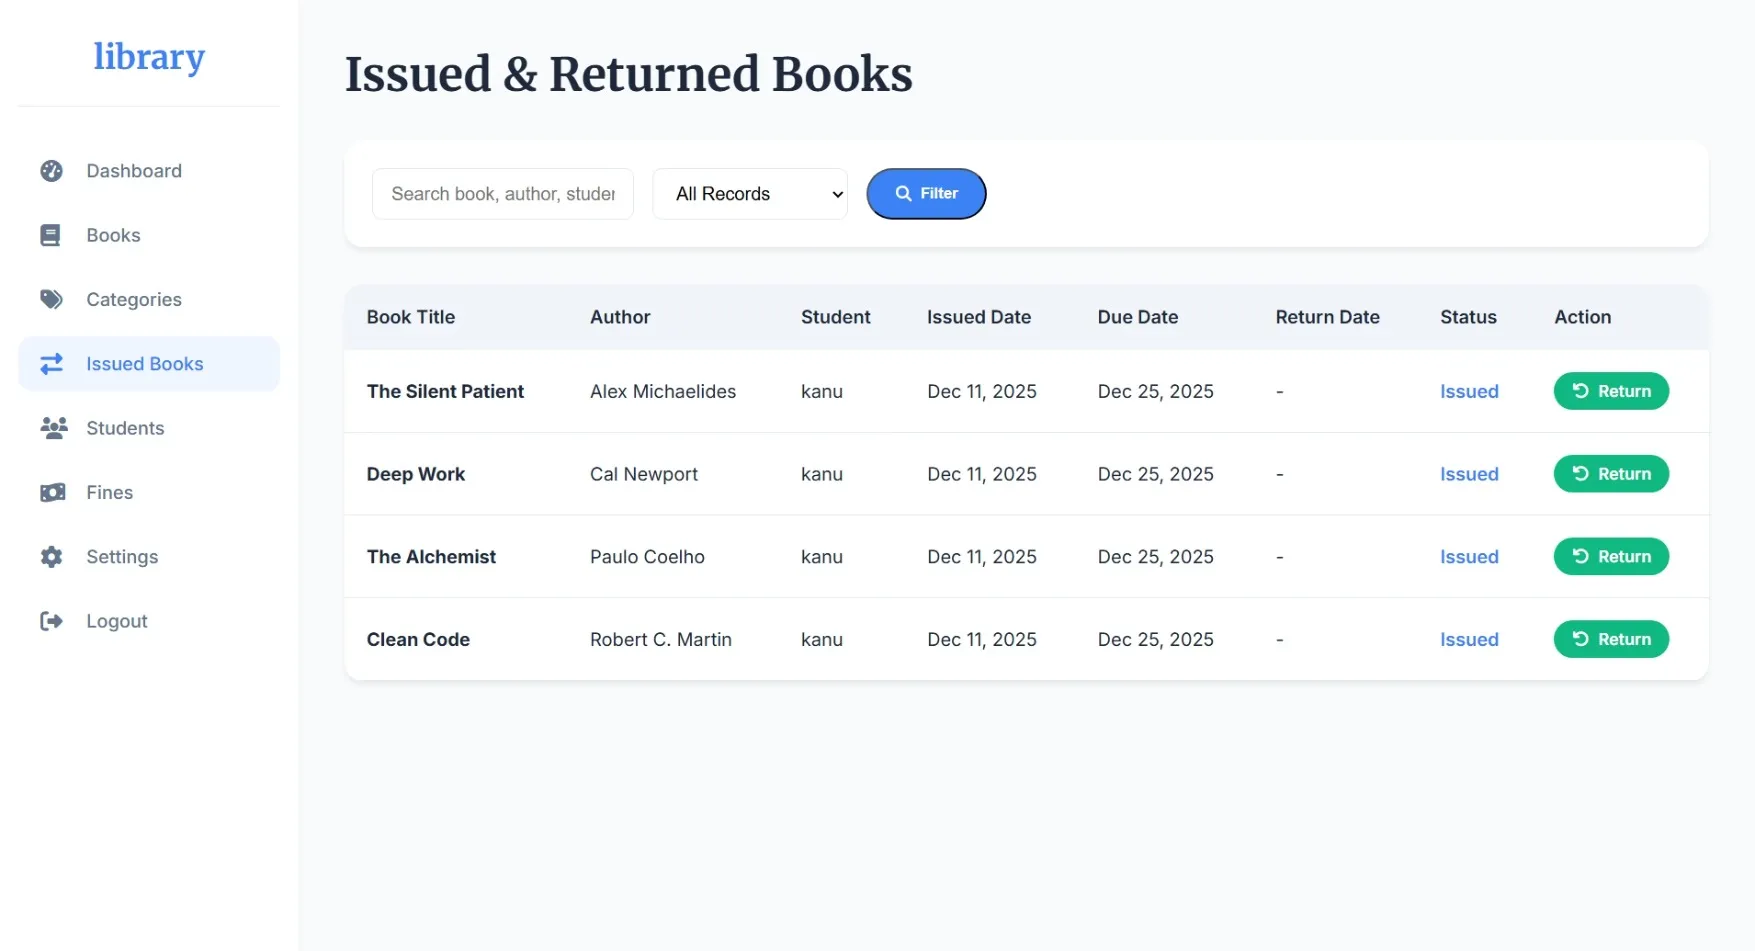Select the Books icon in the sidebar
This screenshot has height=951, width=1755.
pos(51,235)
